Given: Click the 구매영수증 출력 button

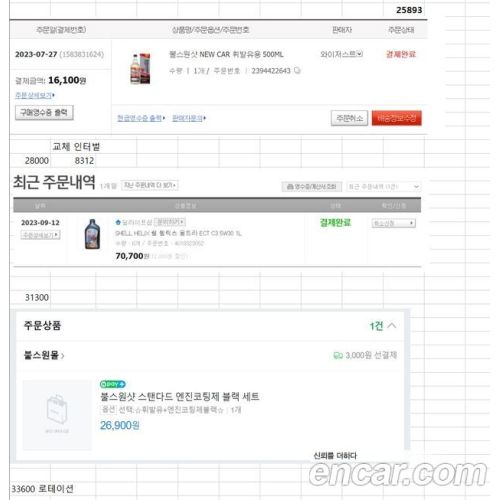Looking at the screenshot, I should pyautogui.click(x=44, y=112).
